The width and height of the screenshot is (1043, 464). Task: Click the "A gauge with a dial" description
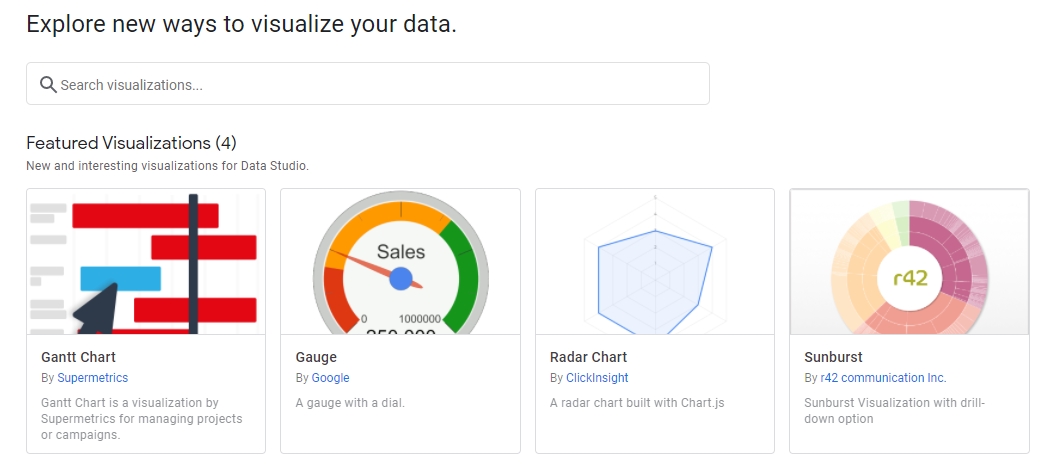coord(350,403)
